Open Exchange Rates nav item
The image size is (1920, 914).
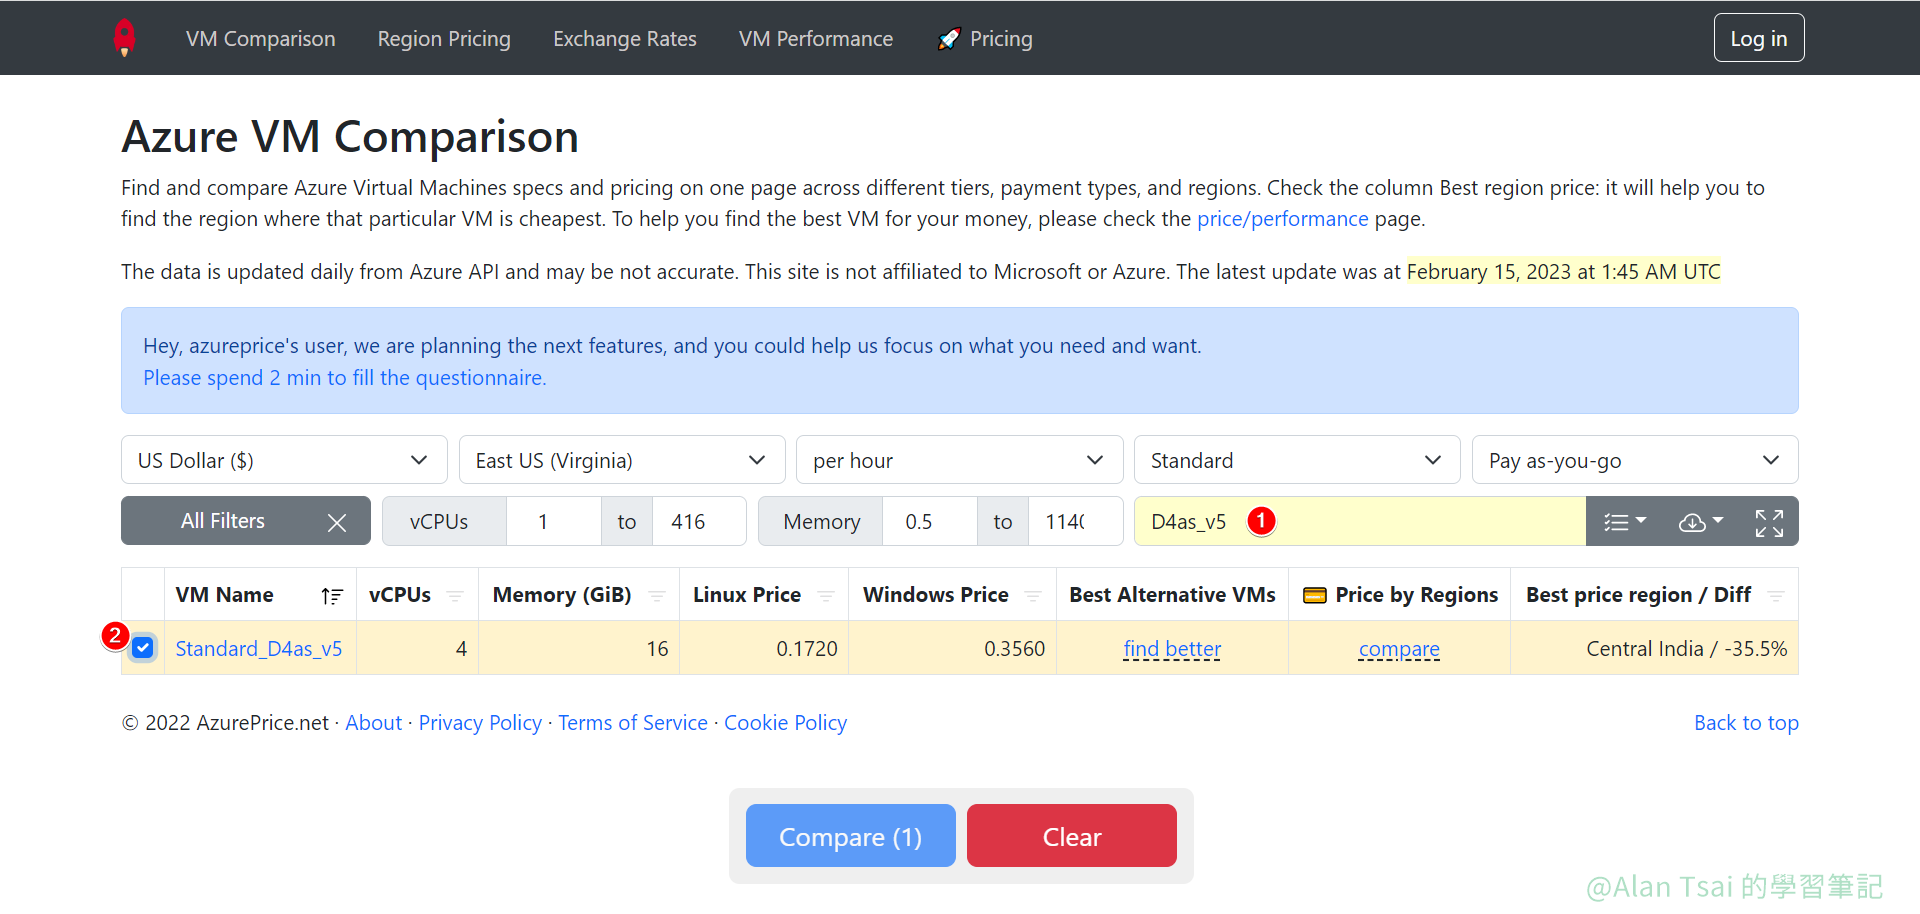[x=625, y=39]
